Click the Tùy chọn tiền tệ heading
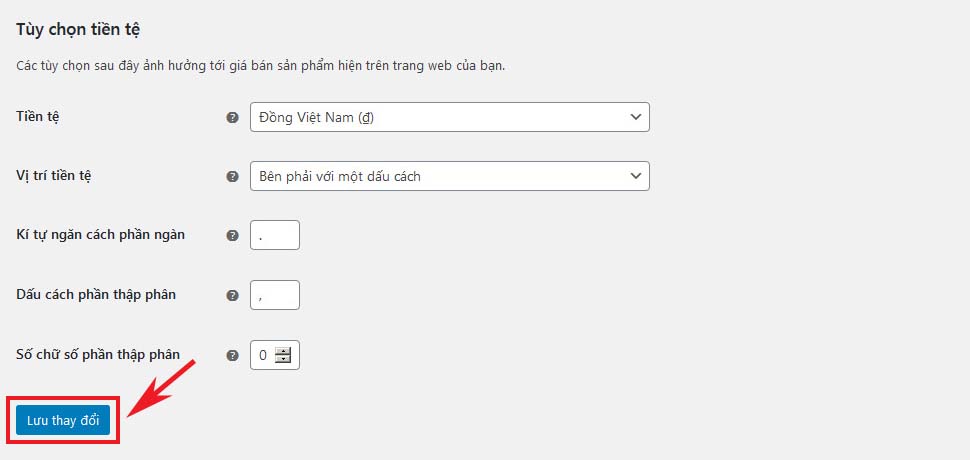 (x=78, y=29)
